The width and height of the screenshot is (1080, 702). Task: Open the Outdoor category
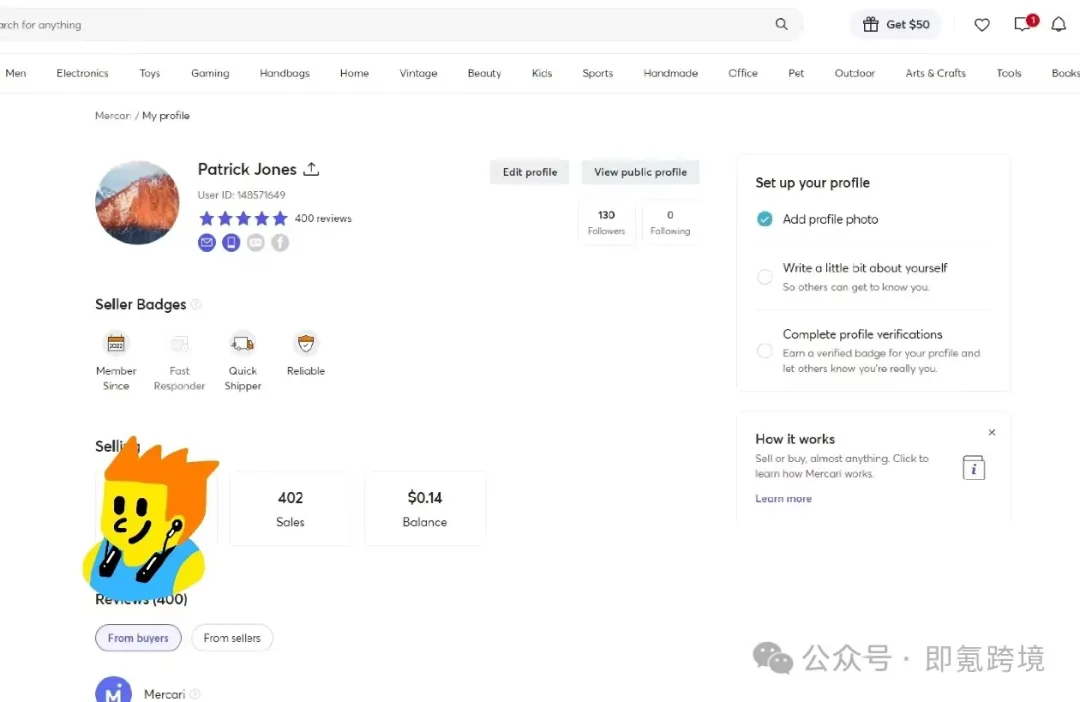[x=855, y=73]
